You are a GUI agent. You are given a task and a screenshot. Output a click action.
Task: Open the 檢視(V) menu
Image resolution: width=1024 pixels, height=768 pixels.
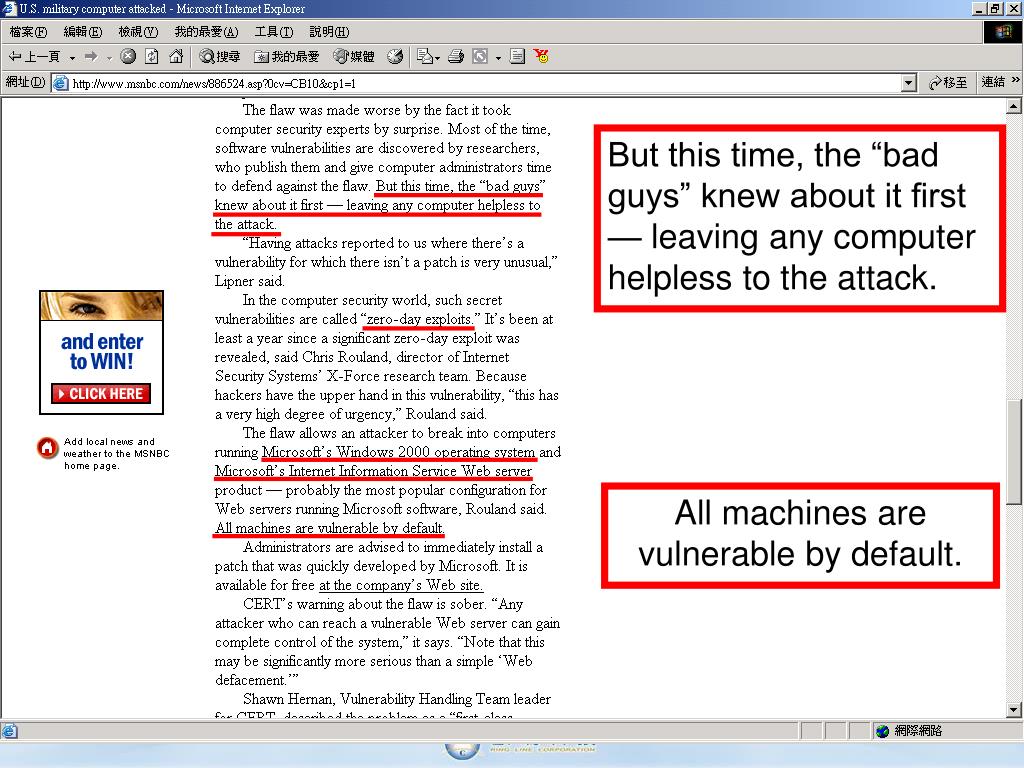click(138, 31)
